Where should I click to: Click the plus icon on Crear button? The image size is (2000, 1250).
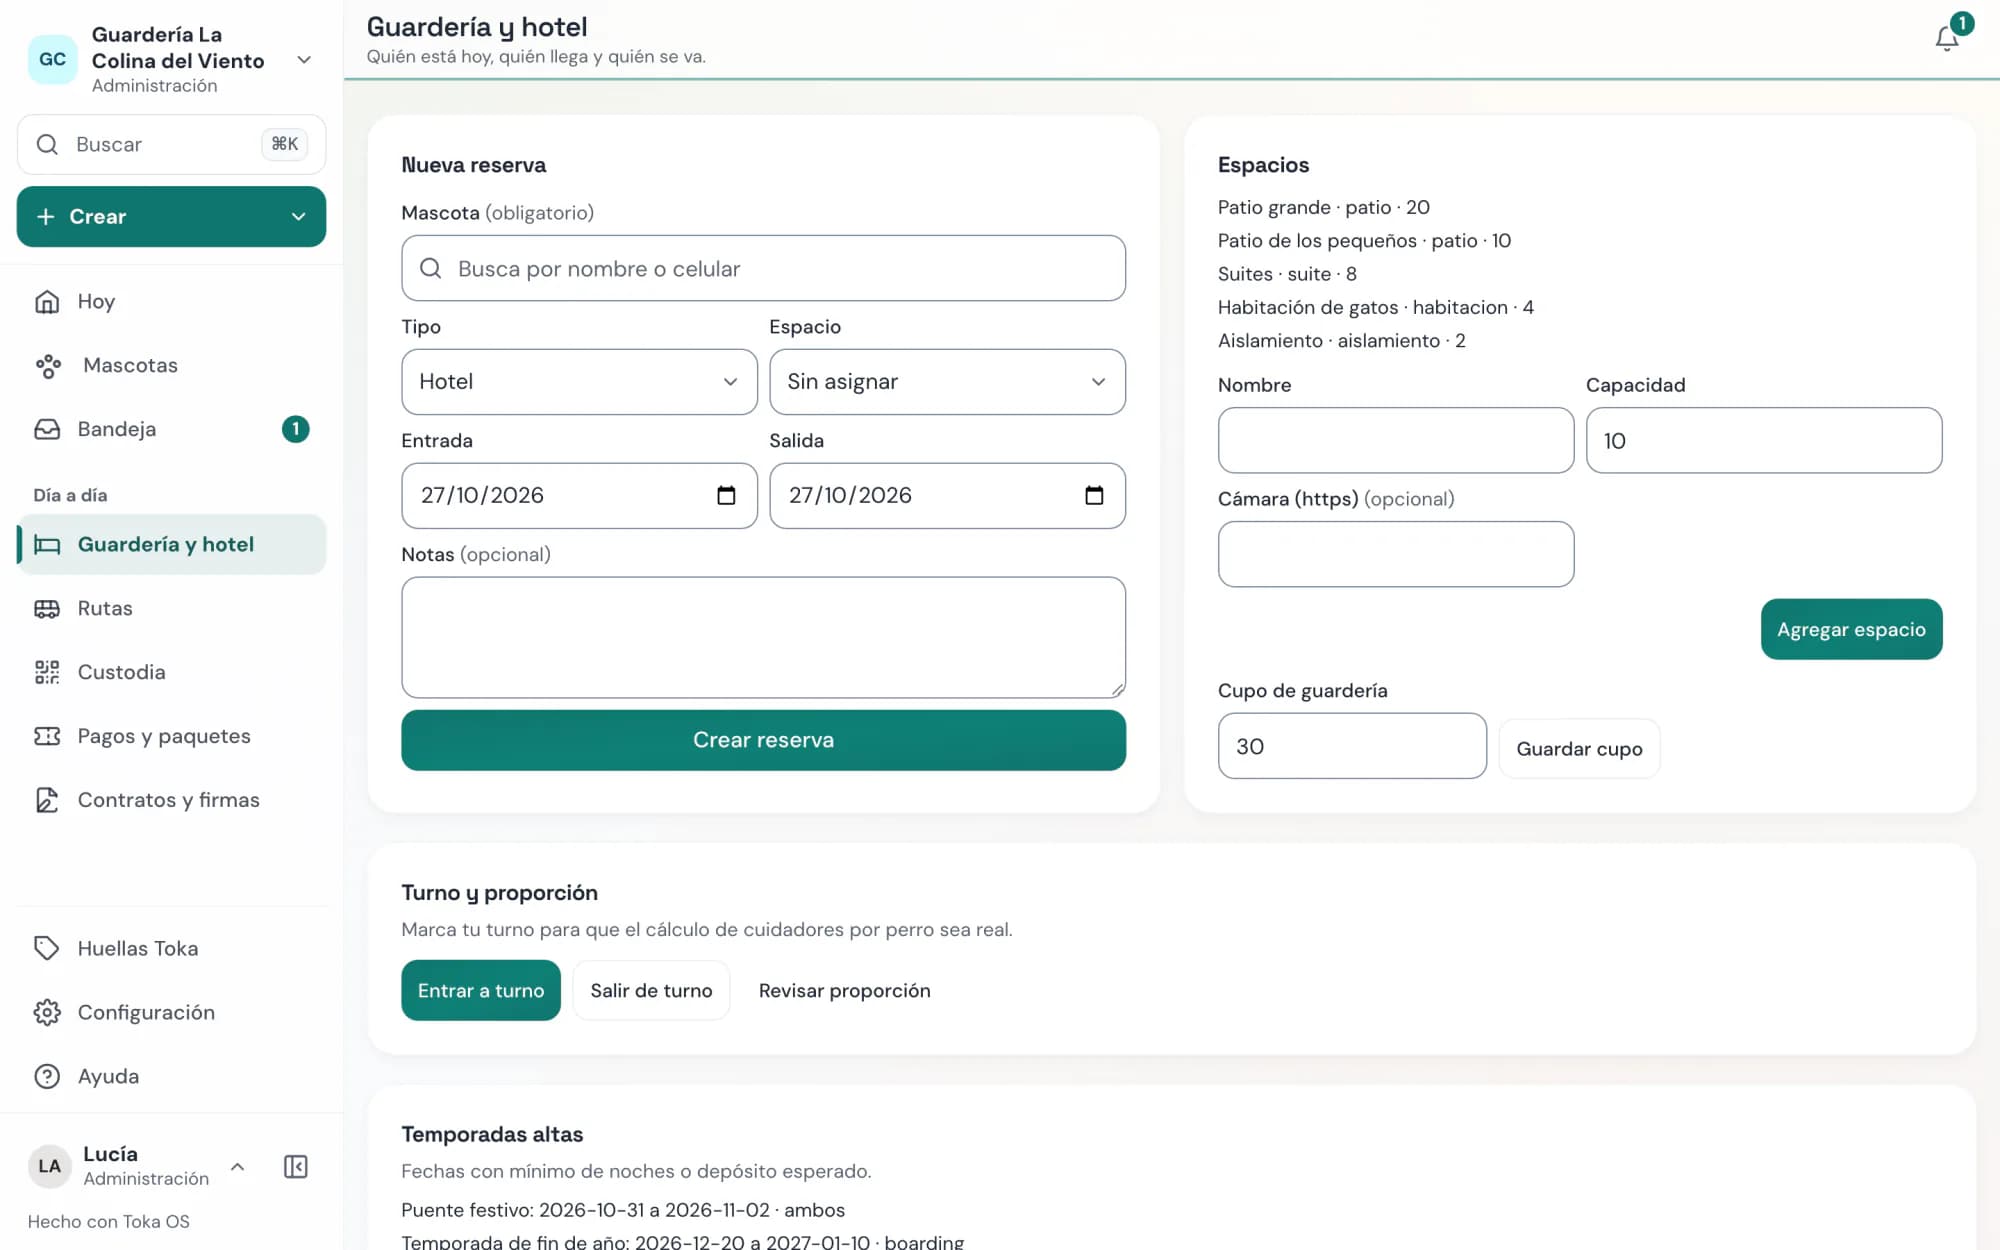[46, 216]
